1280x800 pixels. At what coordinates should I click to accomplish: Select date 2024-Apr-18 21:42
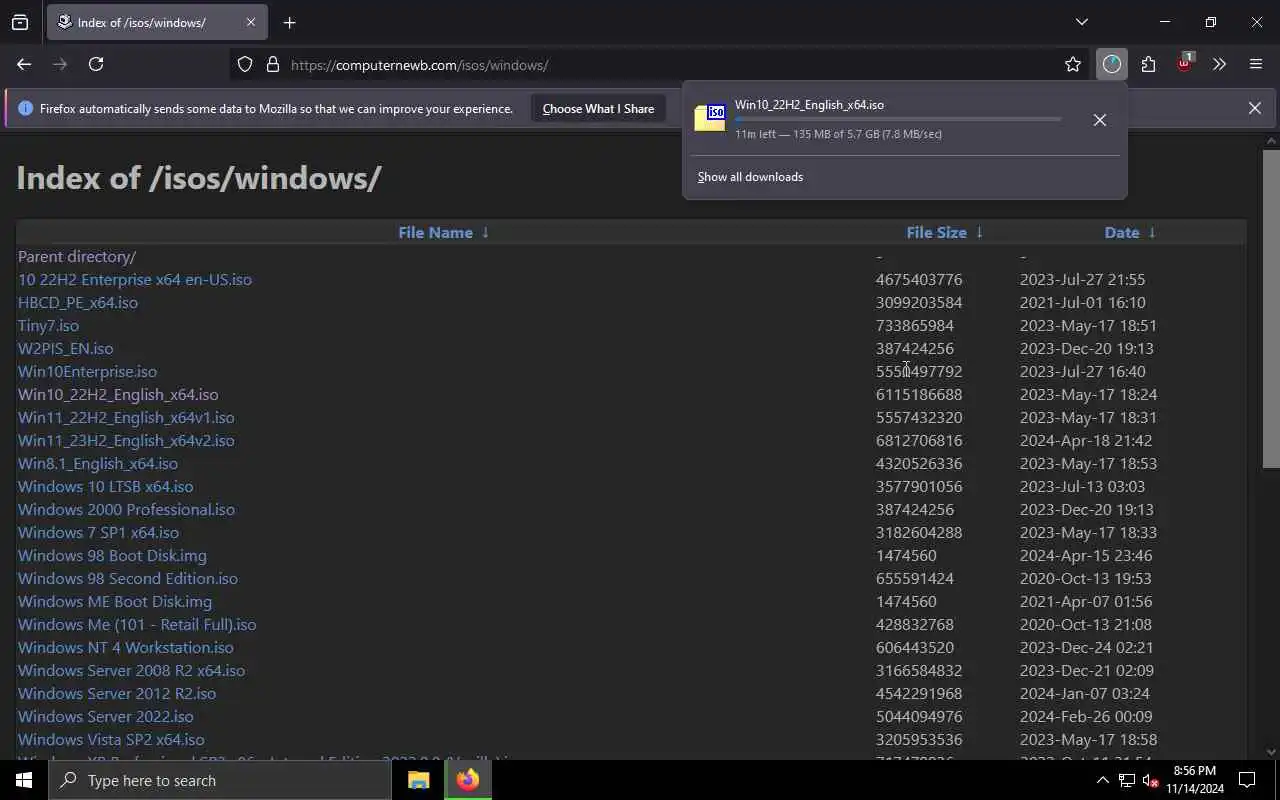pos(1086,441)
